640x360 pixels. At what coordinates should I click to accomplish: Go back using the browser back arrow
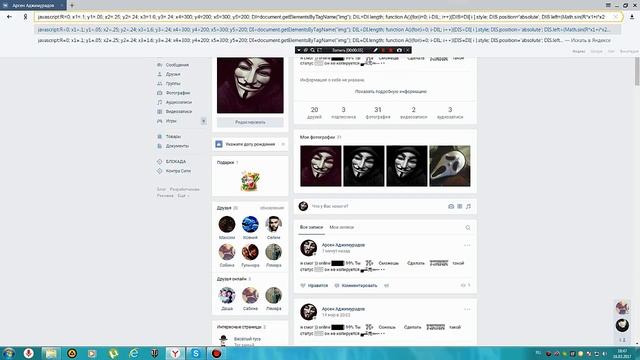[9, 17]
